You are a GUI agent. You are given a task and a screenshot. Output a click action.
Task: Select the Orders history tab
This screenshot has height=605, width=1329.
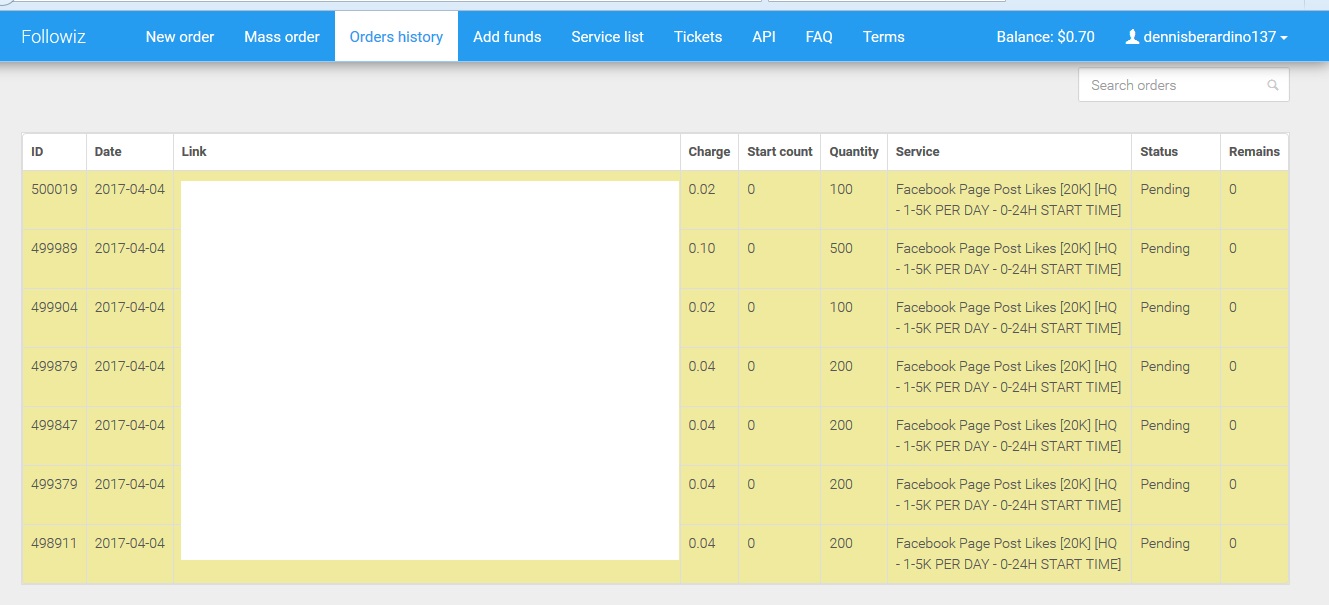click(x=396, y=37)
